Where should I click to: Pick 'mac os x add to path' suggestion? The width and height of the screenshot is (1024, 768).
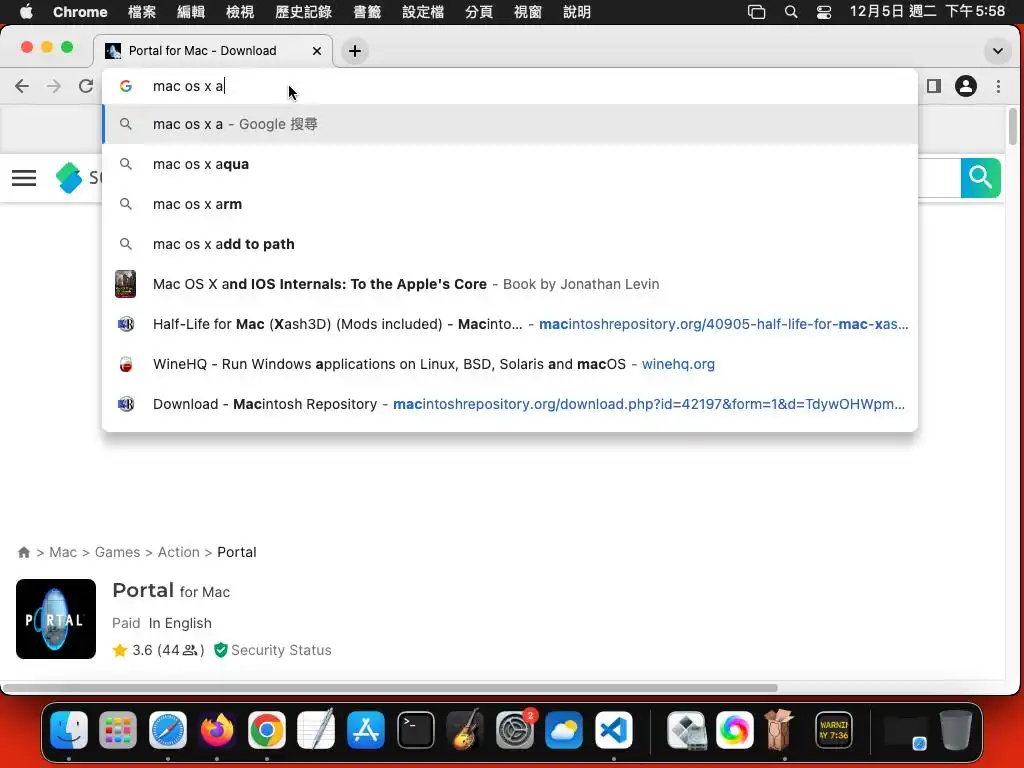click(509, 244)
